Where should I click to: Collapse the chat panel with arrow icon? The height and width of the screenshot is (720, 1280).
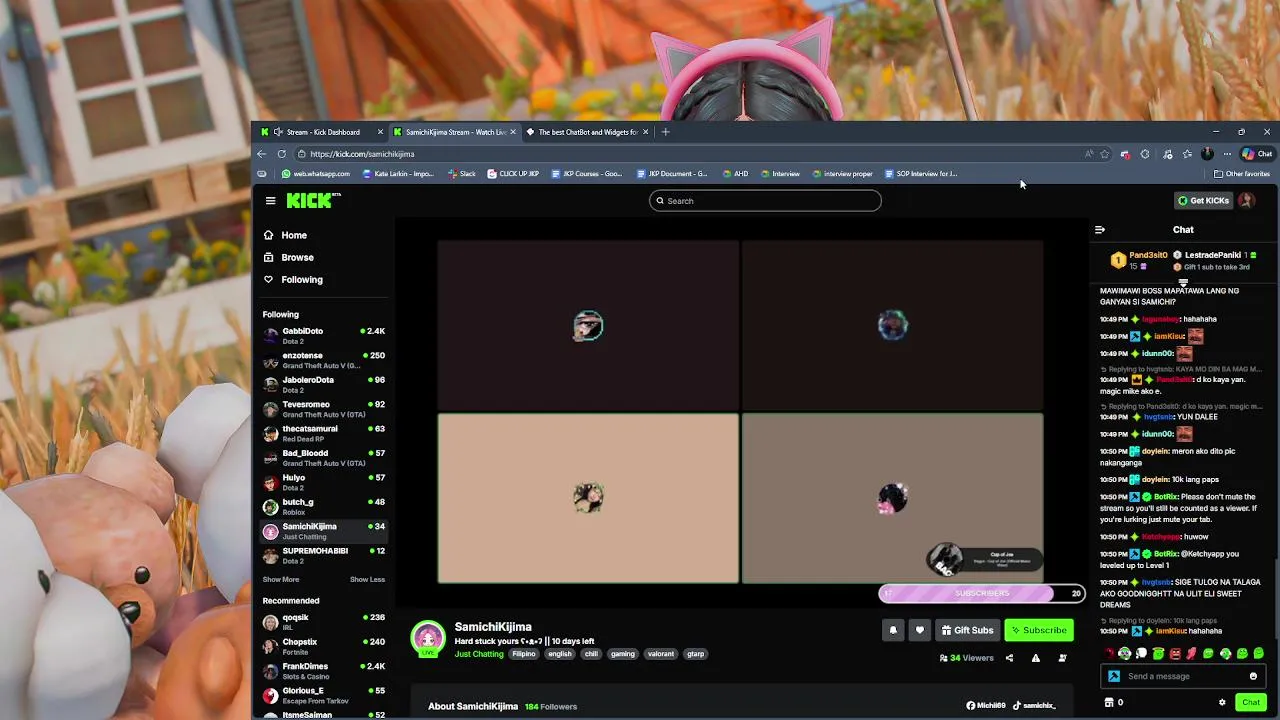tap(1100, 230)
